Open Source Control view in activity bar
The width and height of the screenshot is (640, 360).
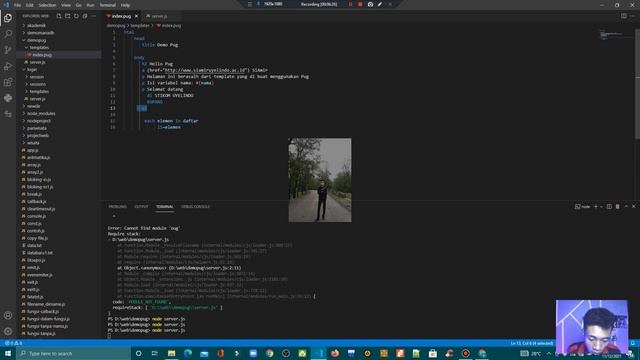tap(8, 50)
